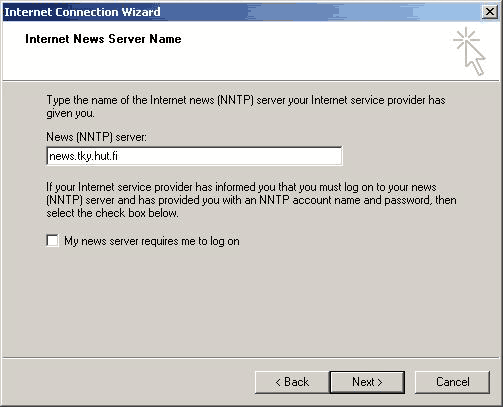Click the 'Type the name of the Internet news' instruction
This screenshot has height=407, width=503.
(246, 100)
